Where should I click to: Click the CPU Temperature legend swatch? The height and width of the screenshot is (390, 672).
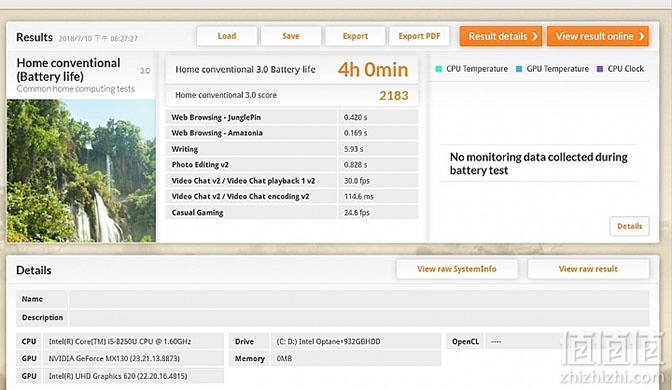click(x=438, y=69)
